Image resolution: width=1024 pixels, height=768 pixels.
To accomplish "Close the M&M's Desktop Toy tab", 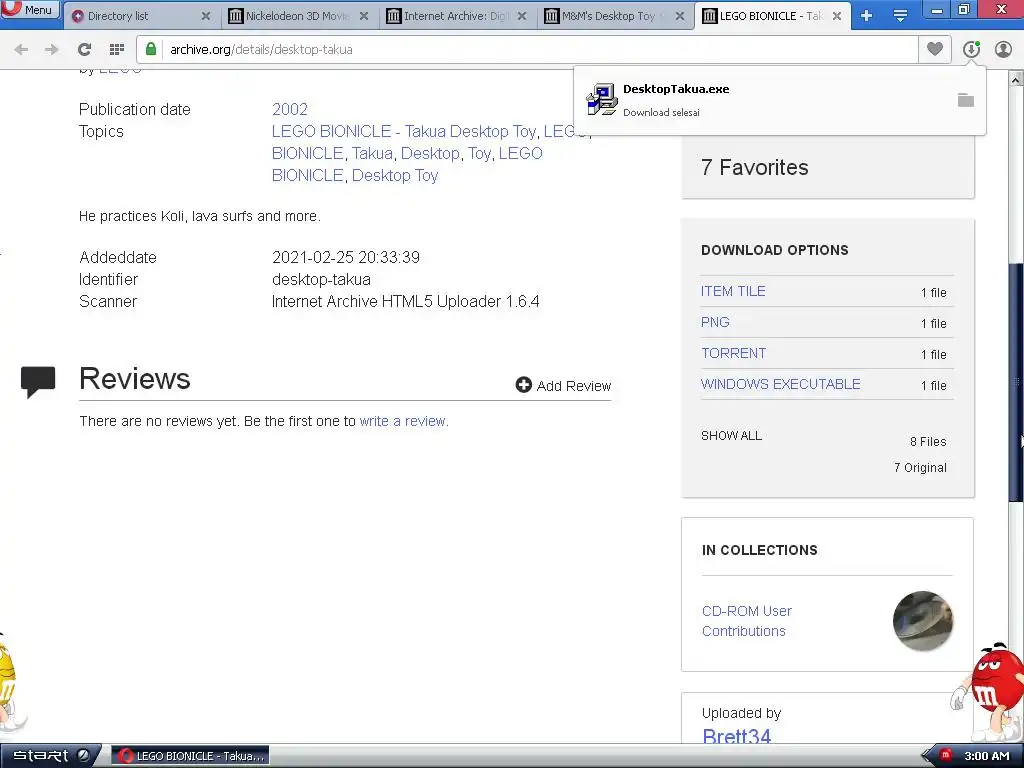I will point(680,16).
